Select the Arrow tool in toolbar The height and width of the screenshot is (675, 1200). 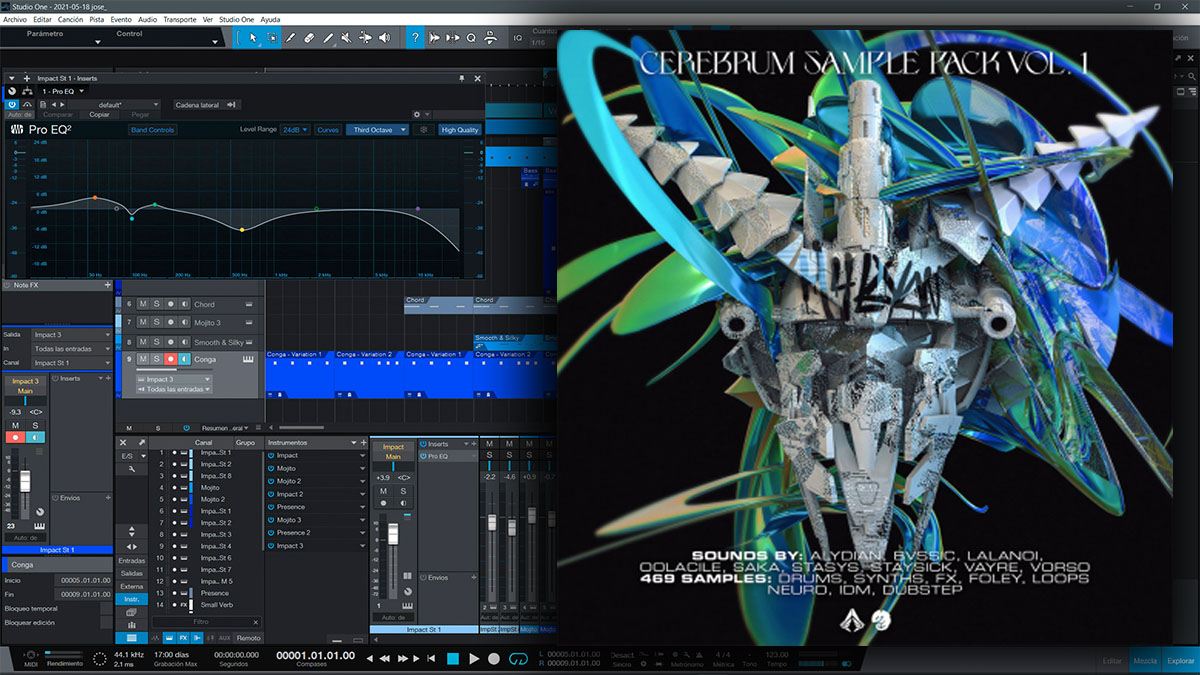point(252,38)
